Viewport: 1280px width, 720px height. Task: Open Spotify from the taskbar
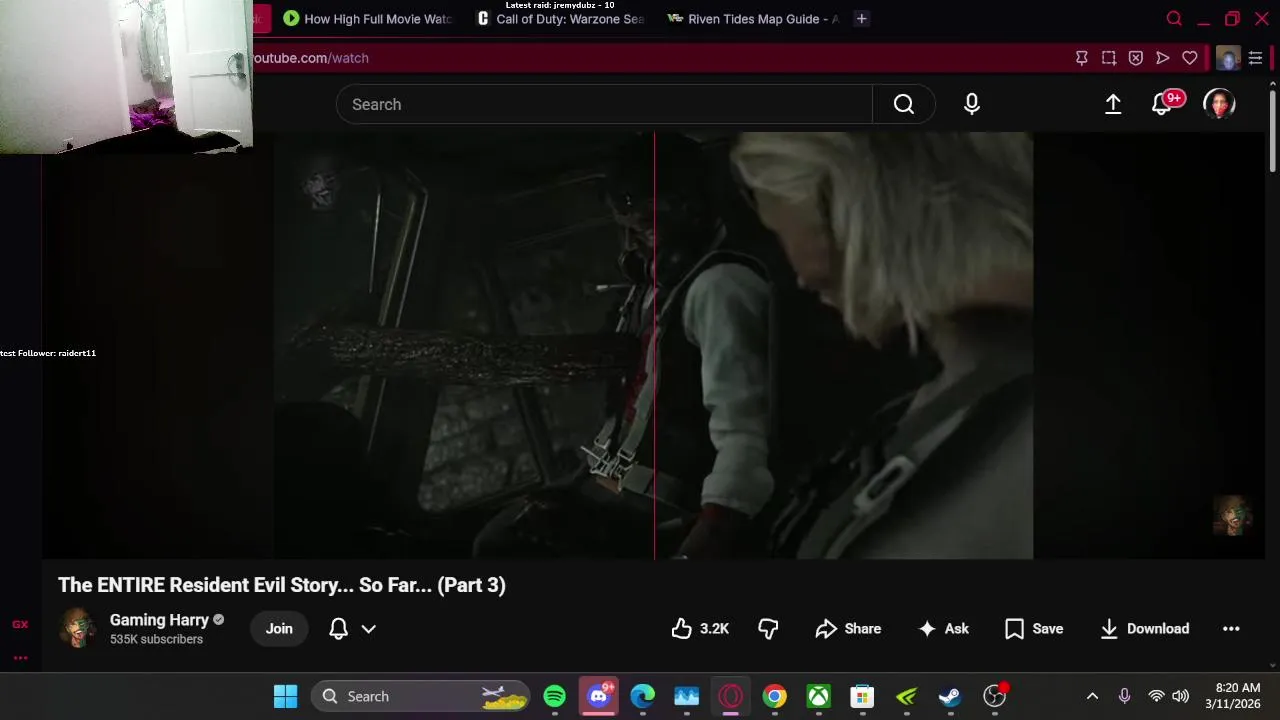click(554, 696)
